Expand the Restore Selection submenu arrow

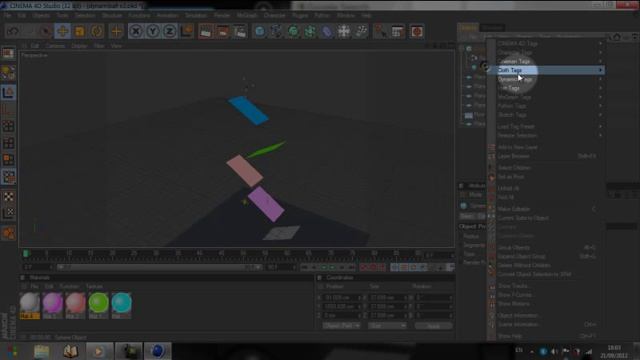tap(600, 135)
